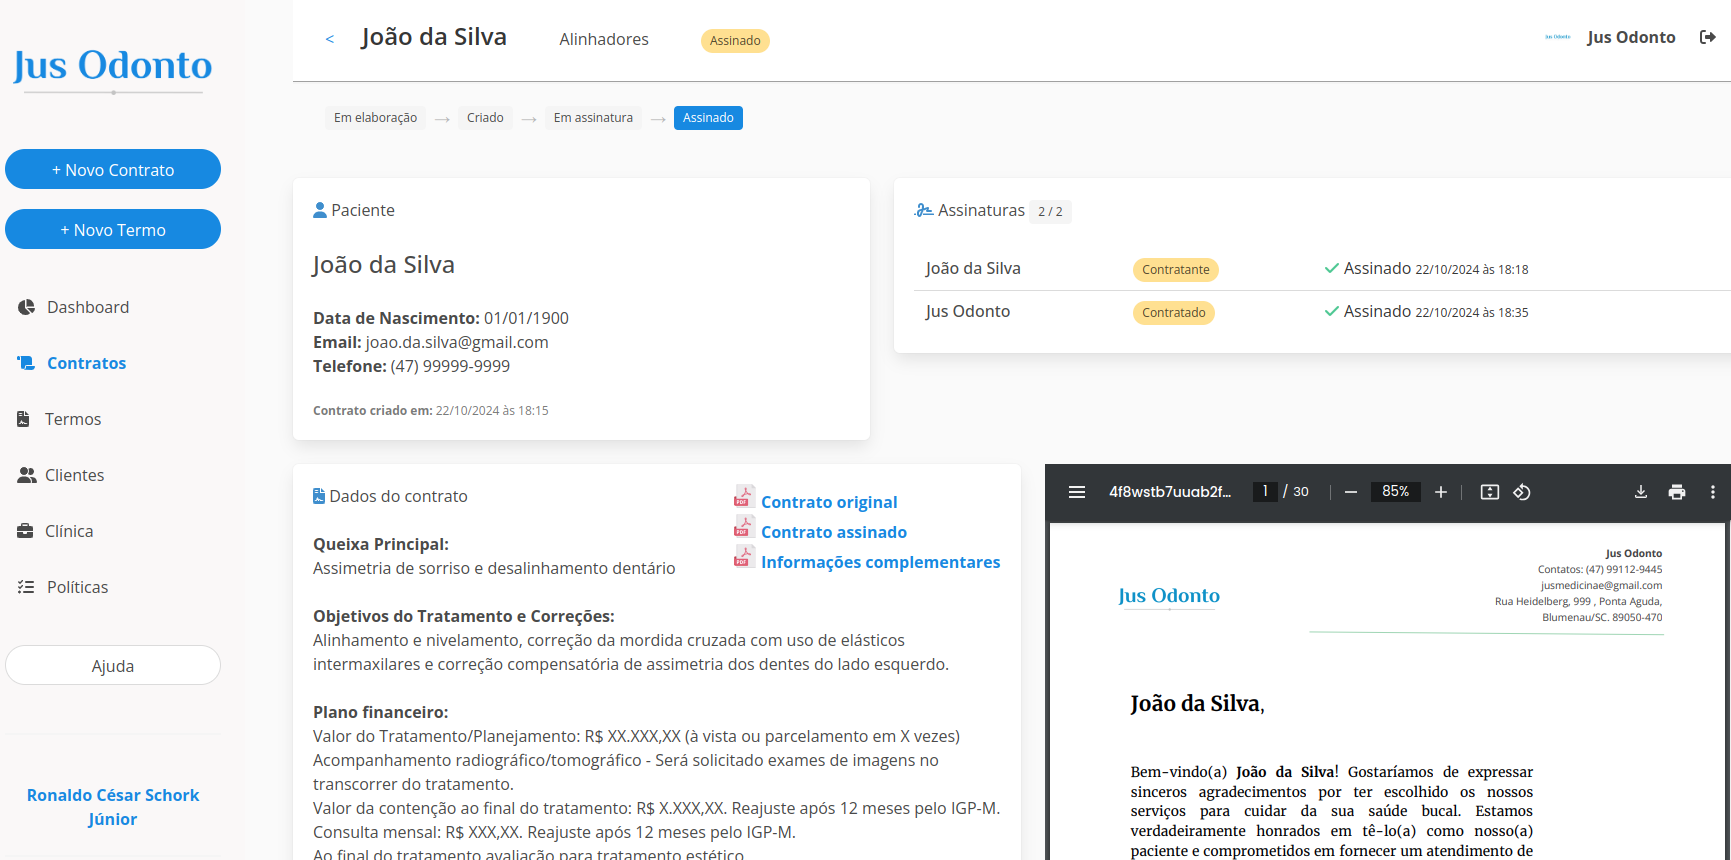Open the PDF viewer sidebar menu icon
The width and height of the screenshot is (1731, 860).
click(1077, 492)
